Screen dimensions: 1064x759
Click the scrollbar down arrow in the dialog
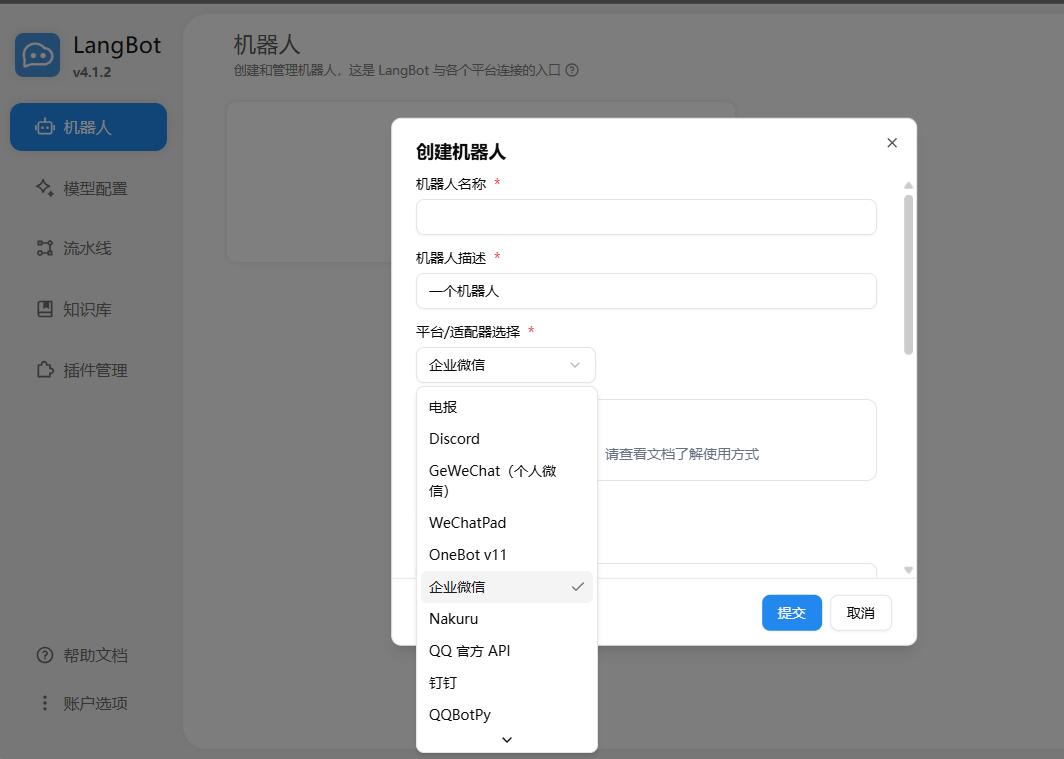click(x=908, y=570)
